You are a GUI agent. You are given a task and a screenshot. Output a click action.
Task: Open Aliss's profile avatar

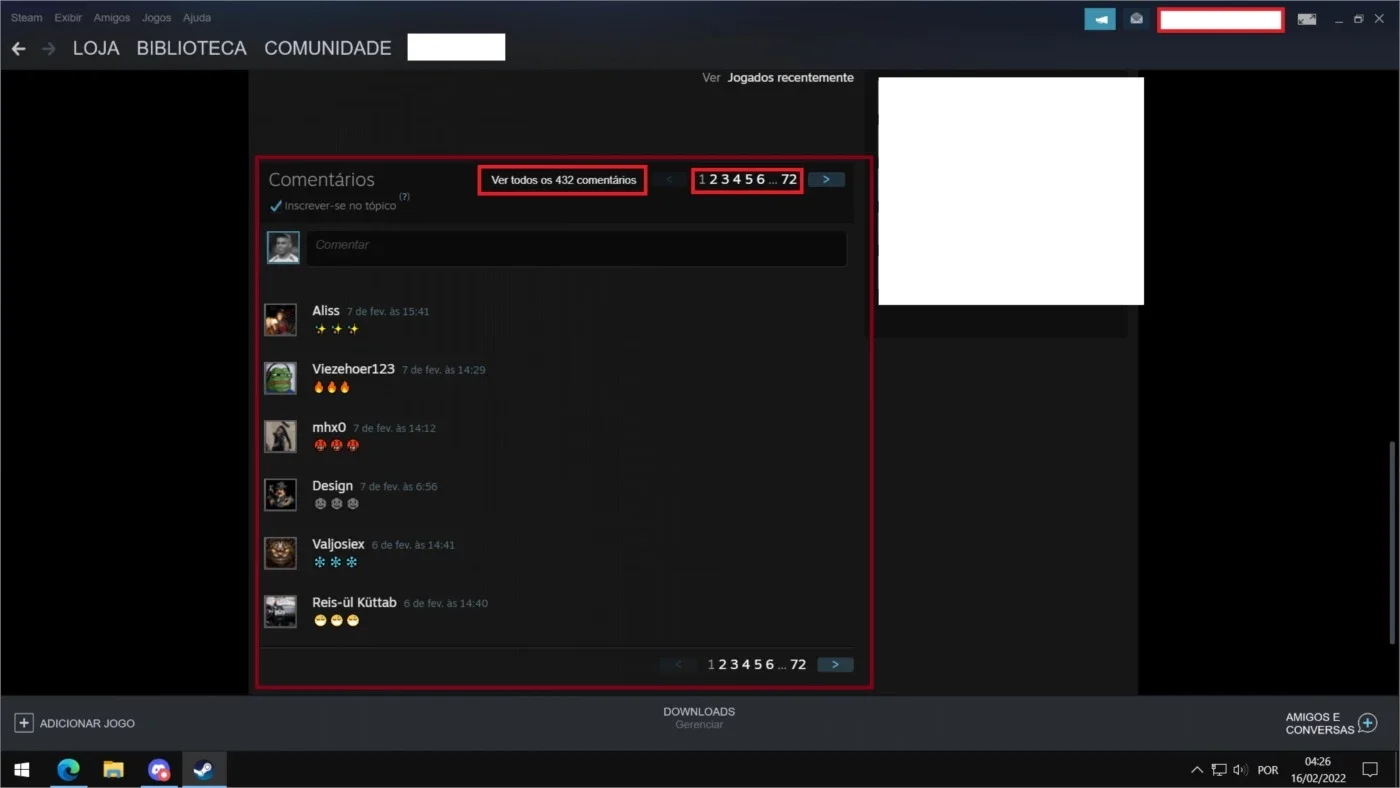tap(280, 320)
